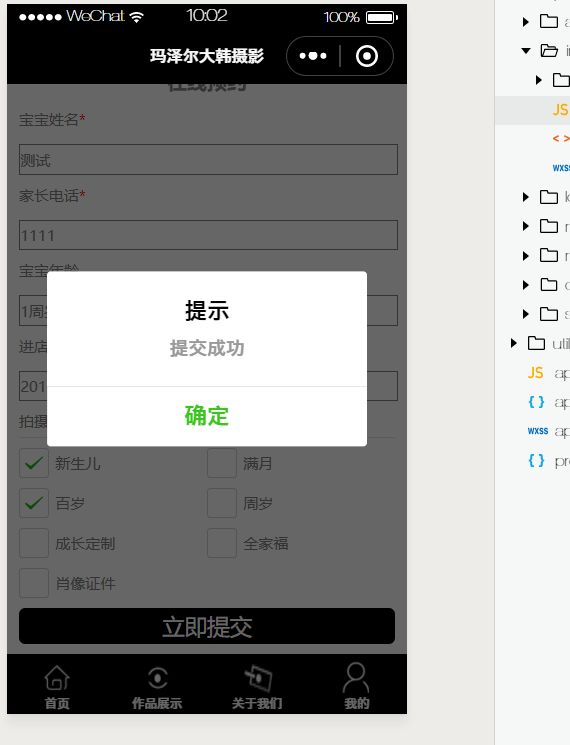Collapse the open folder beginning with 'i'
570x745 pixels.
pos(525,50)
